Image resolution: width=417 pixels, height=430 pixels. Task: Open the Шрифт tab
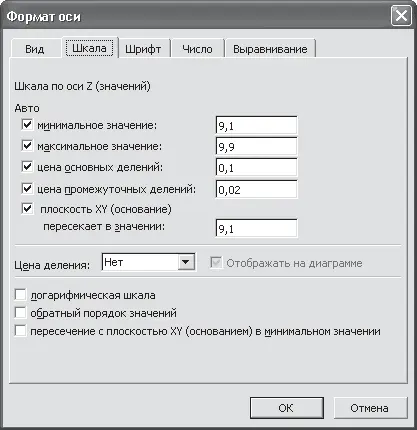[143, 49]
